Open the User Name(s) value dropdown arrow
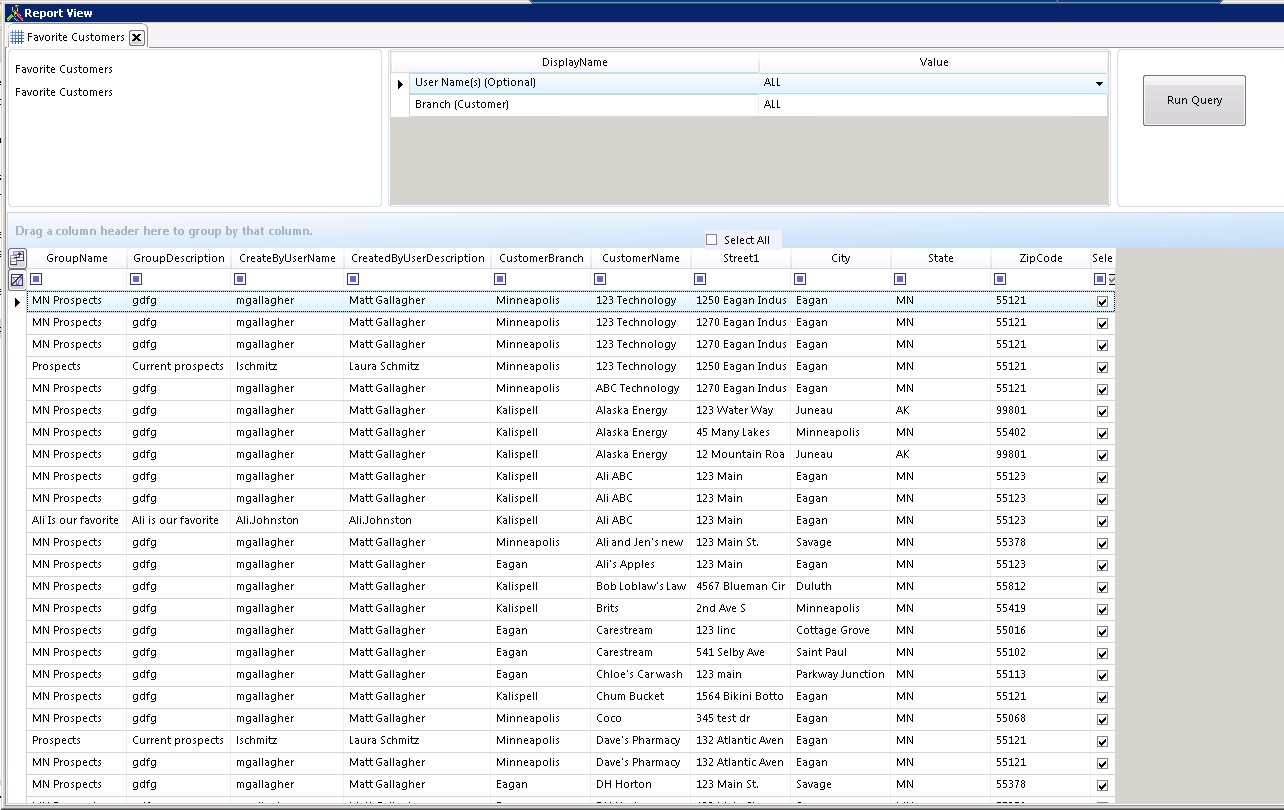 click(1099, 84)
